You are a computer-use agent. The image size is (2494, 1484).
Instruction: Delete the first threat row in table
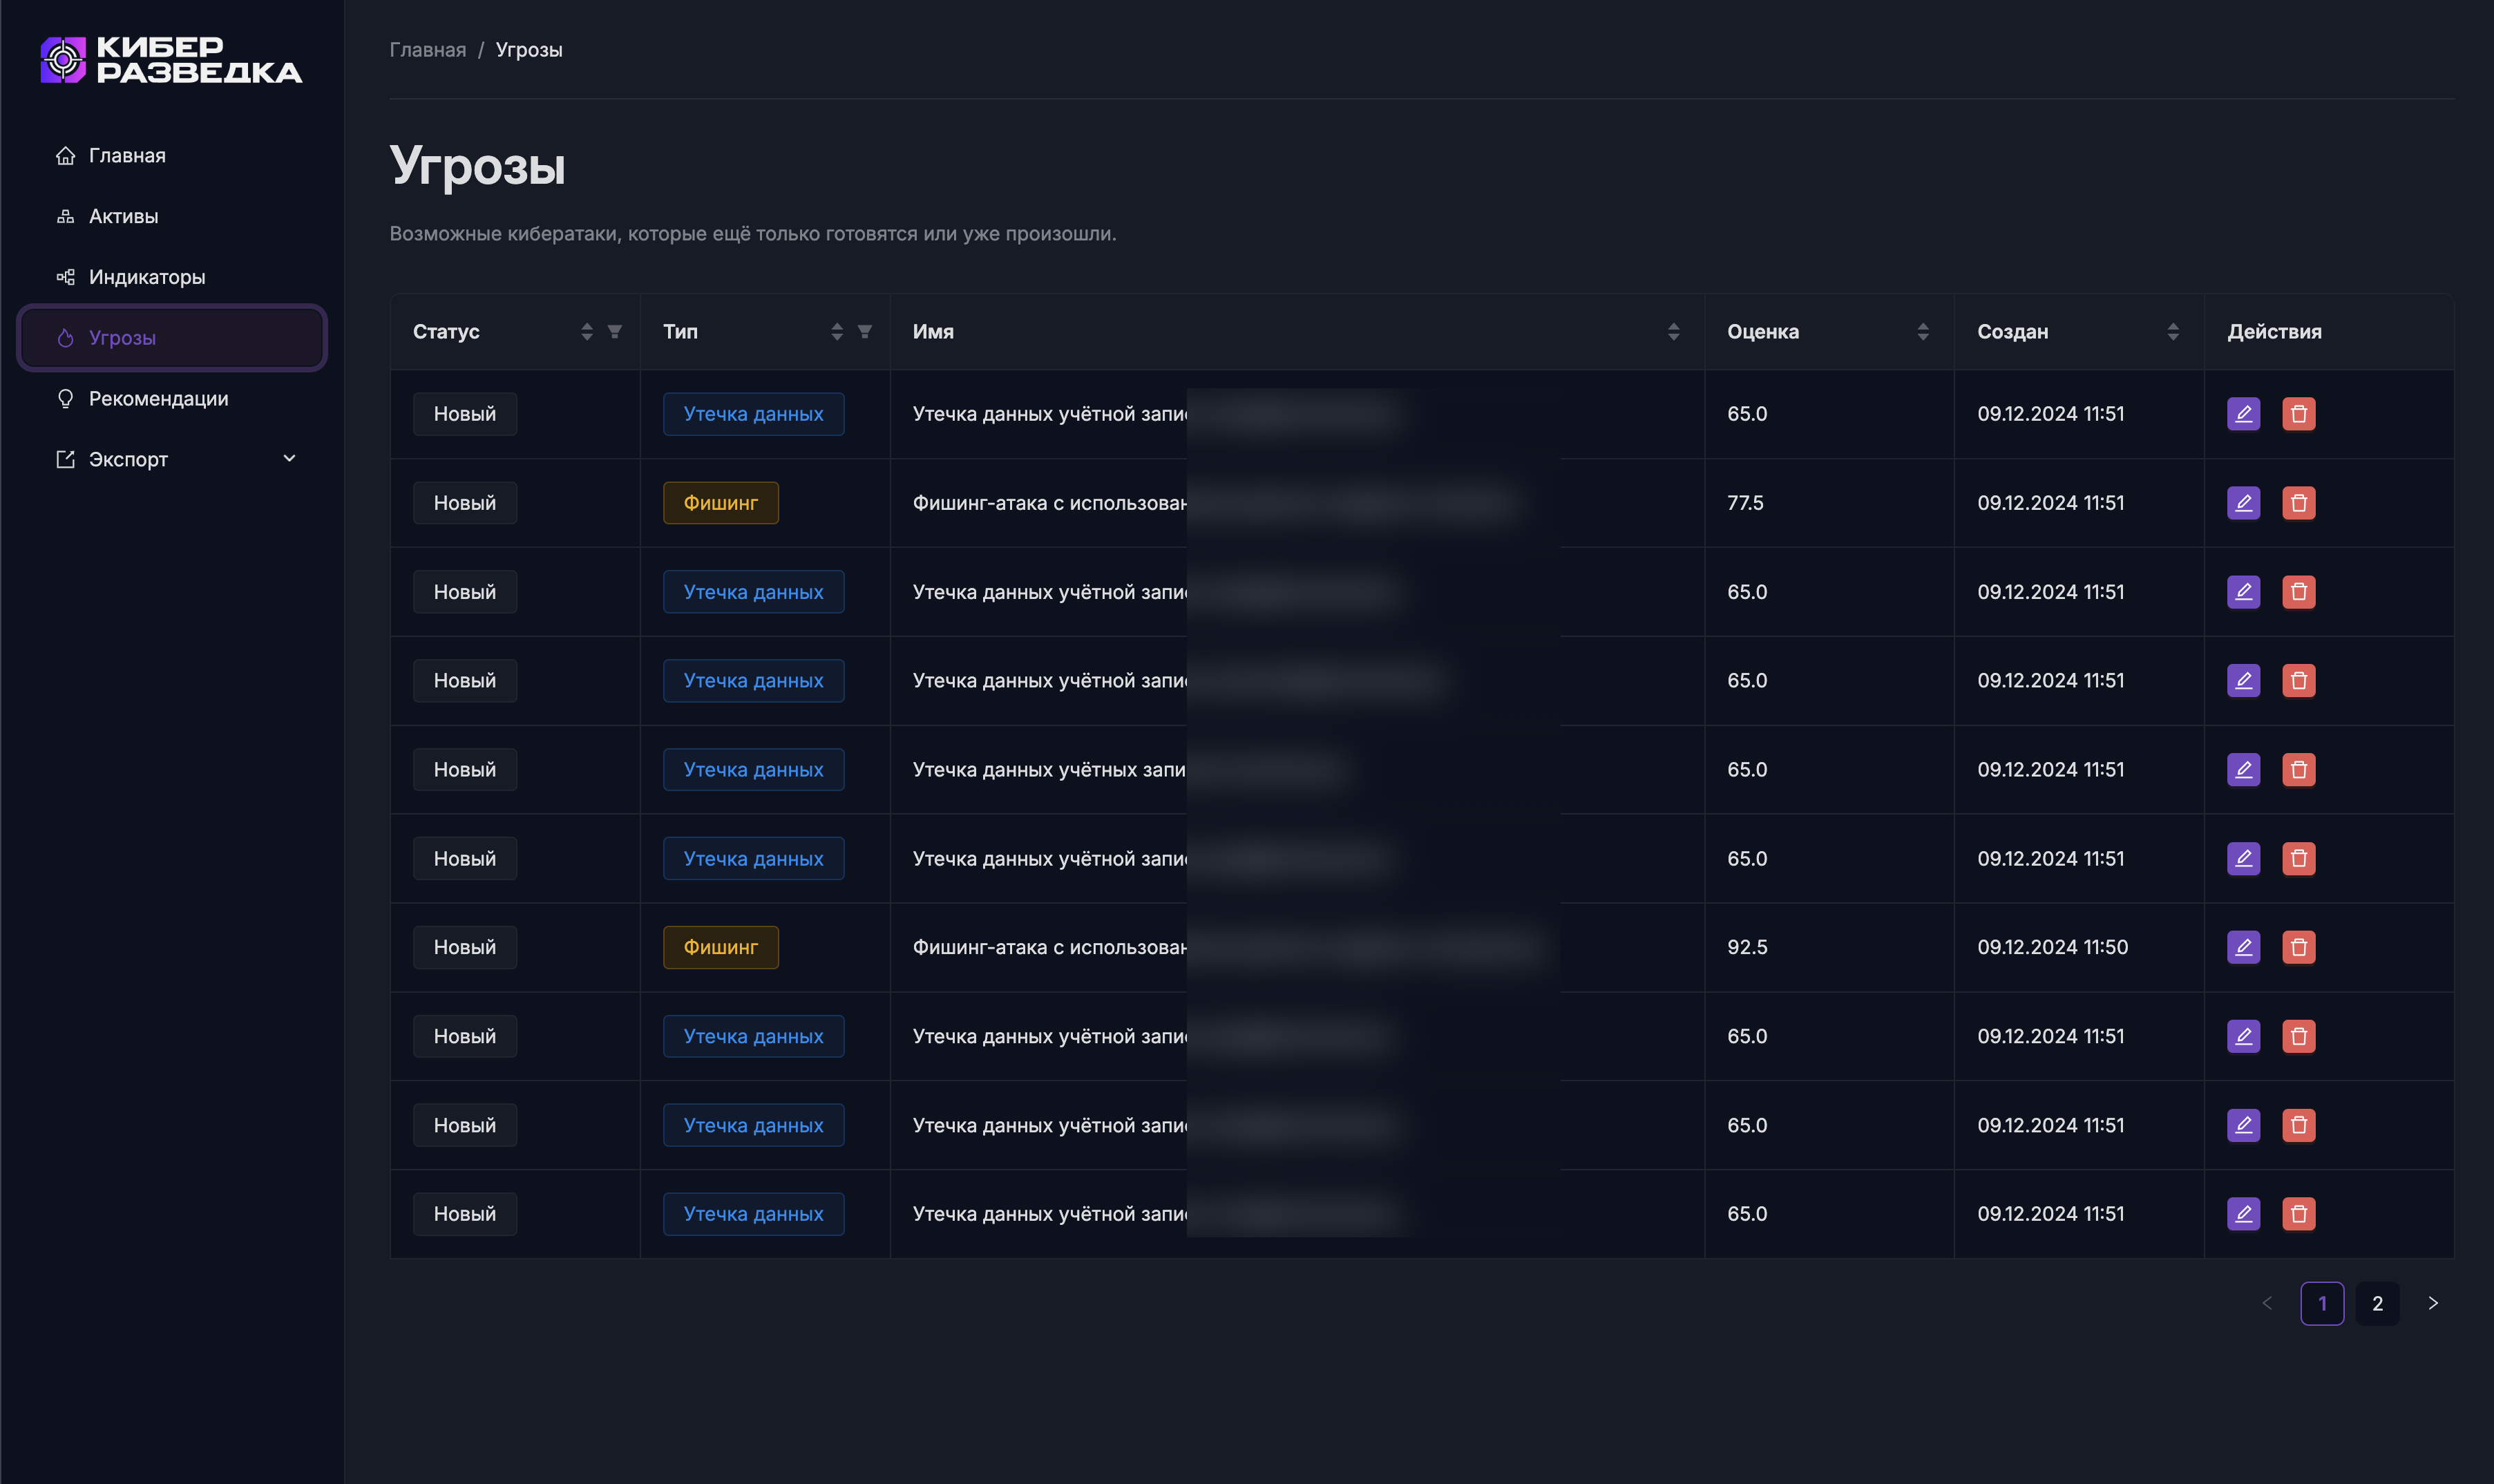pos(2299,414)
